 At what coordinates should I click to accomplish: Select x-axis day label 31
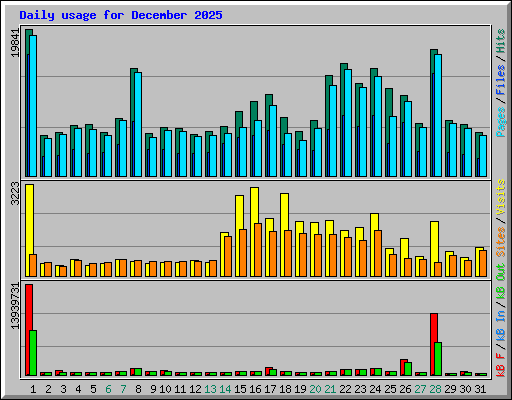480,389
